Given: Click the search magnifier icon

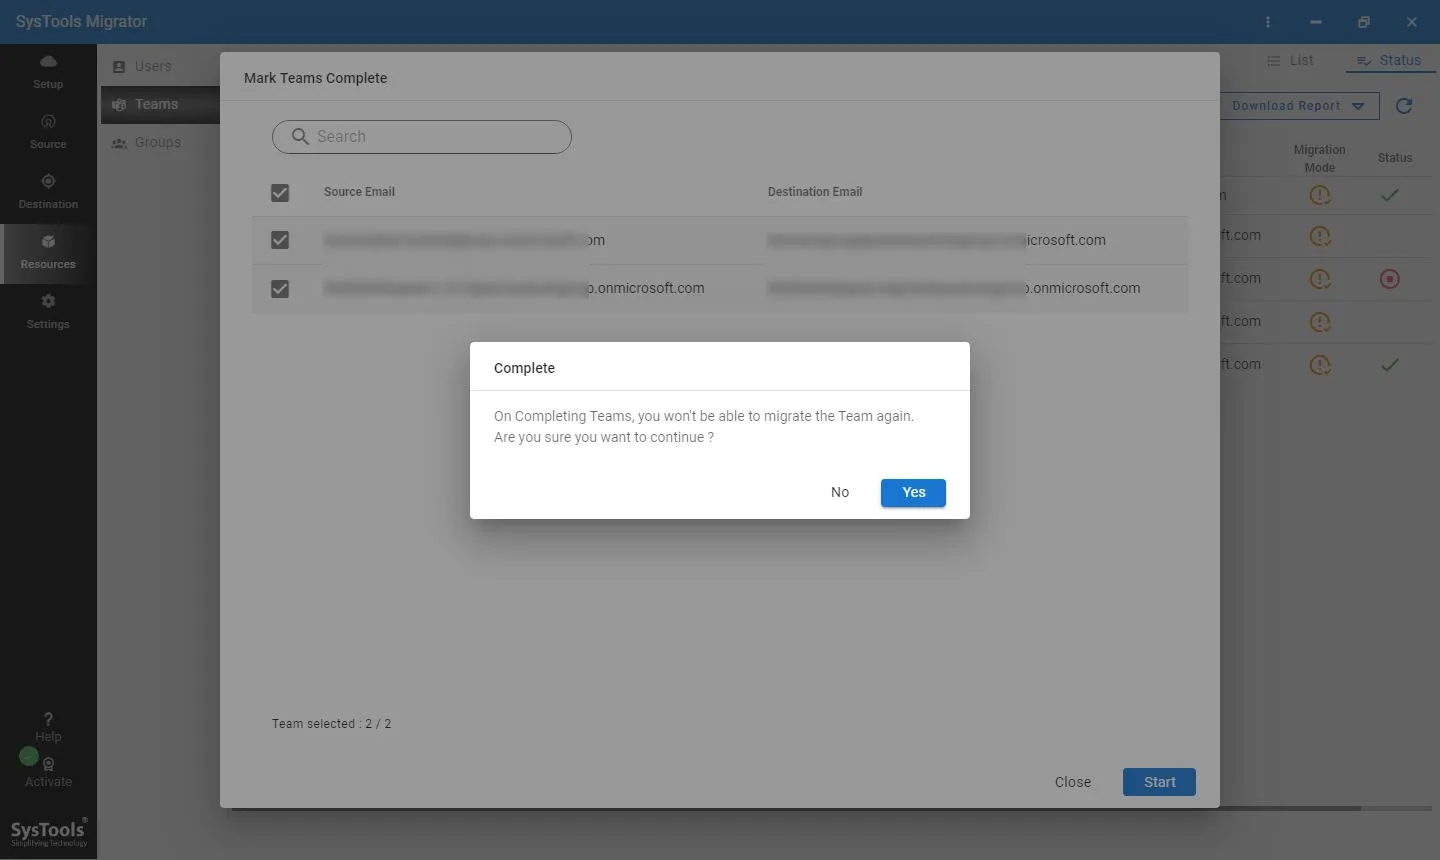Looking at the screenshot, I should click(x=300, y=137).
